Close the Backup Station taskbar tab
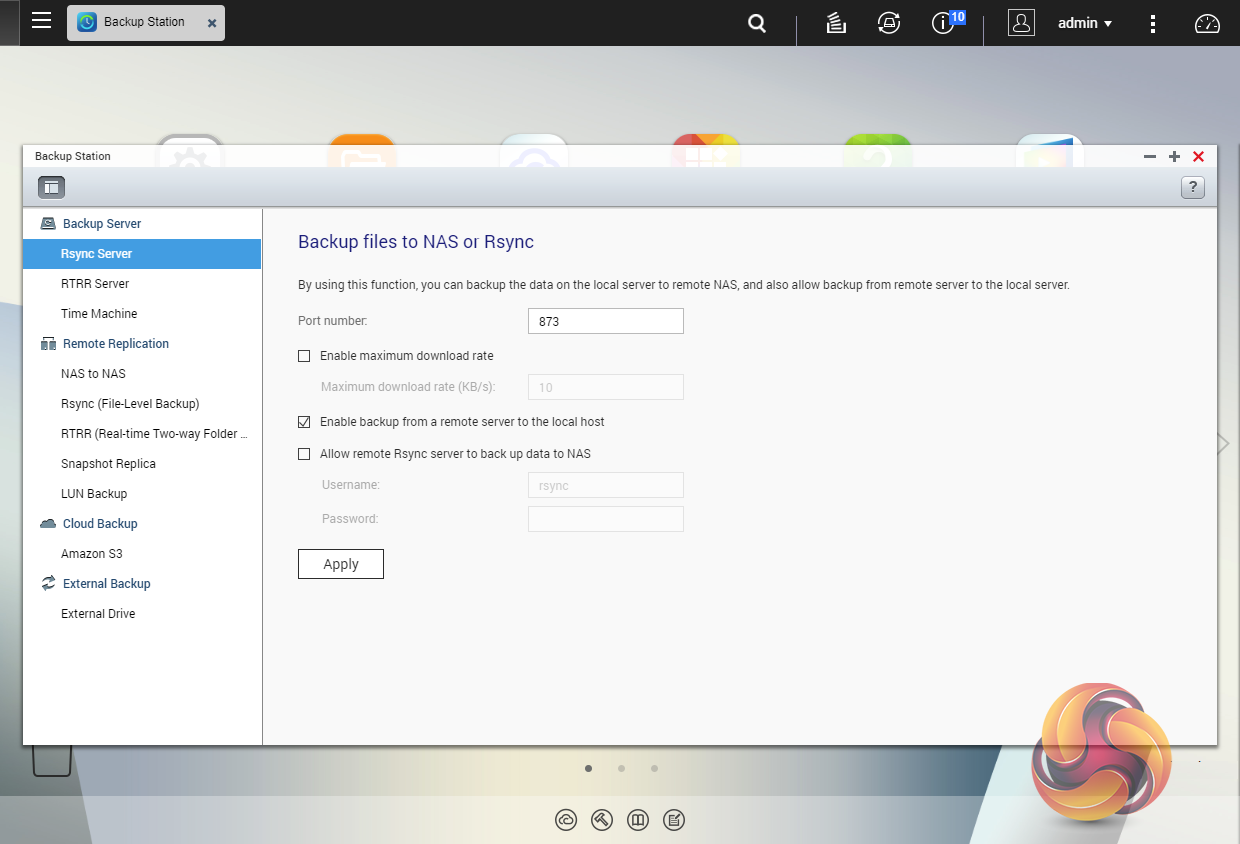The image size is (1240, 844). coord(212,23)
